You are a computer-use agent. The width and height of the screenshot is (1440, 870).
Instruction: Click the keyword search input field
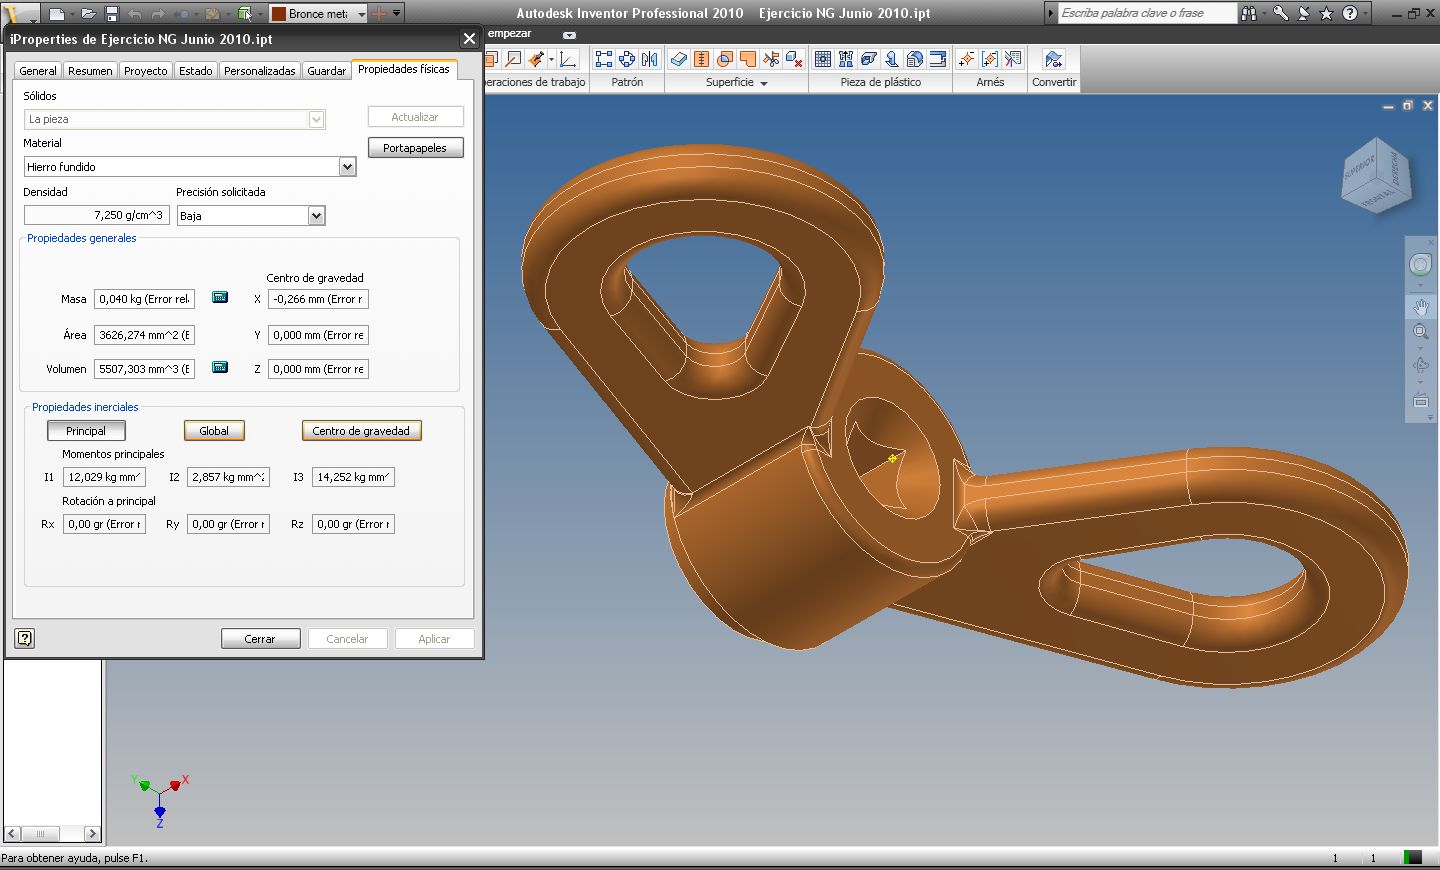[1146, 13]
